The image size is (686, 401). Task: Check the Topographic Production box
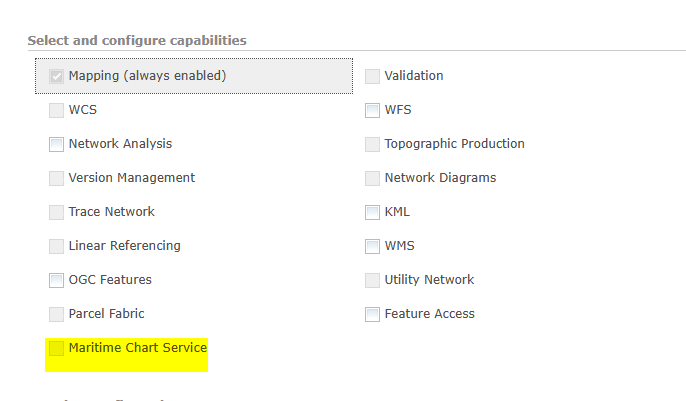pos(372,144)
